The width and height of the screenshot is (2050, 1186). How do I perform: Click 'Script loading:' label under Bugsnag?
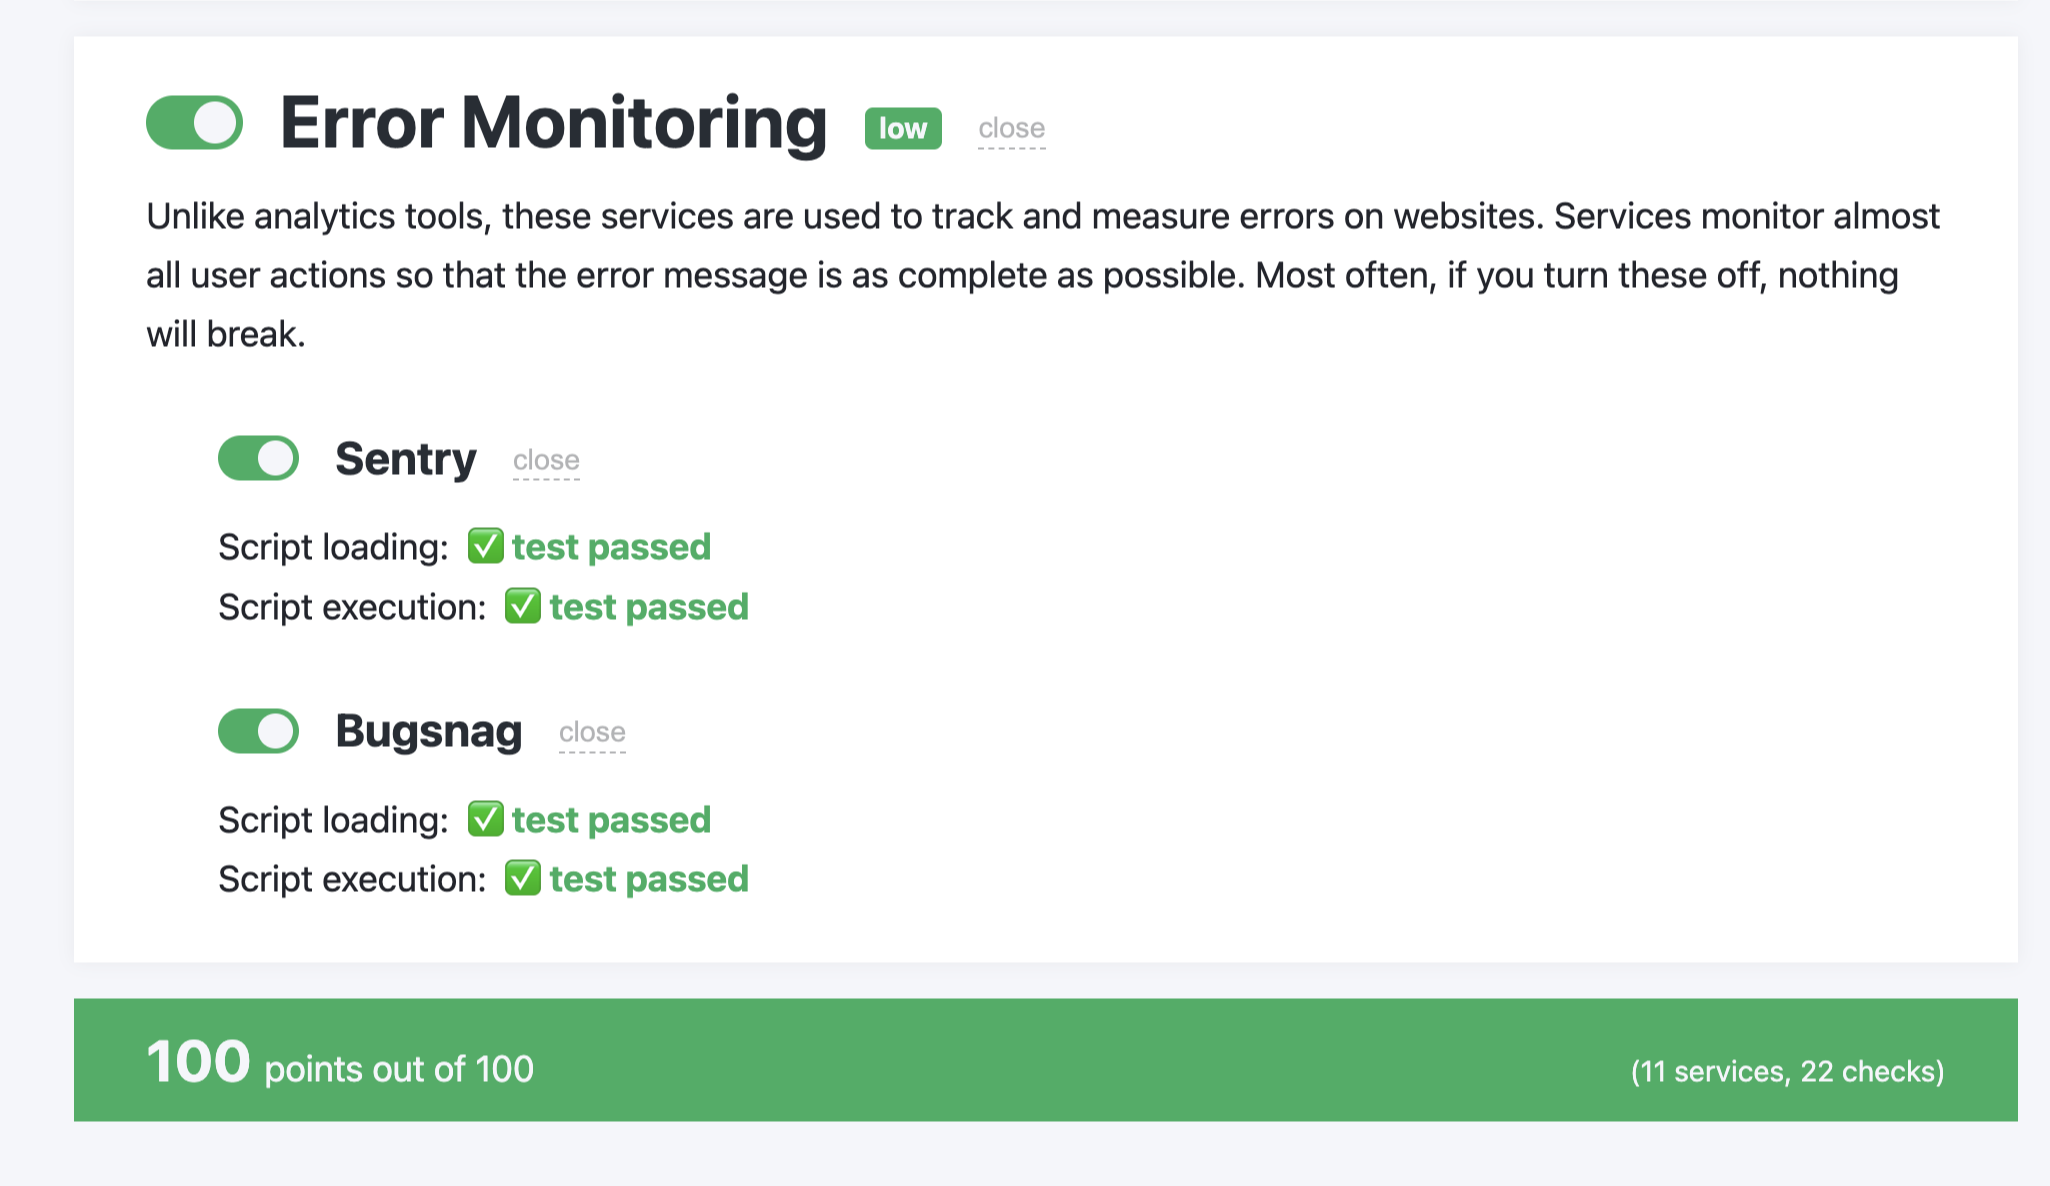[x=334, y=820]
